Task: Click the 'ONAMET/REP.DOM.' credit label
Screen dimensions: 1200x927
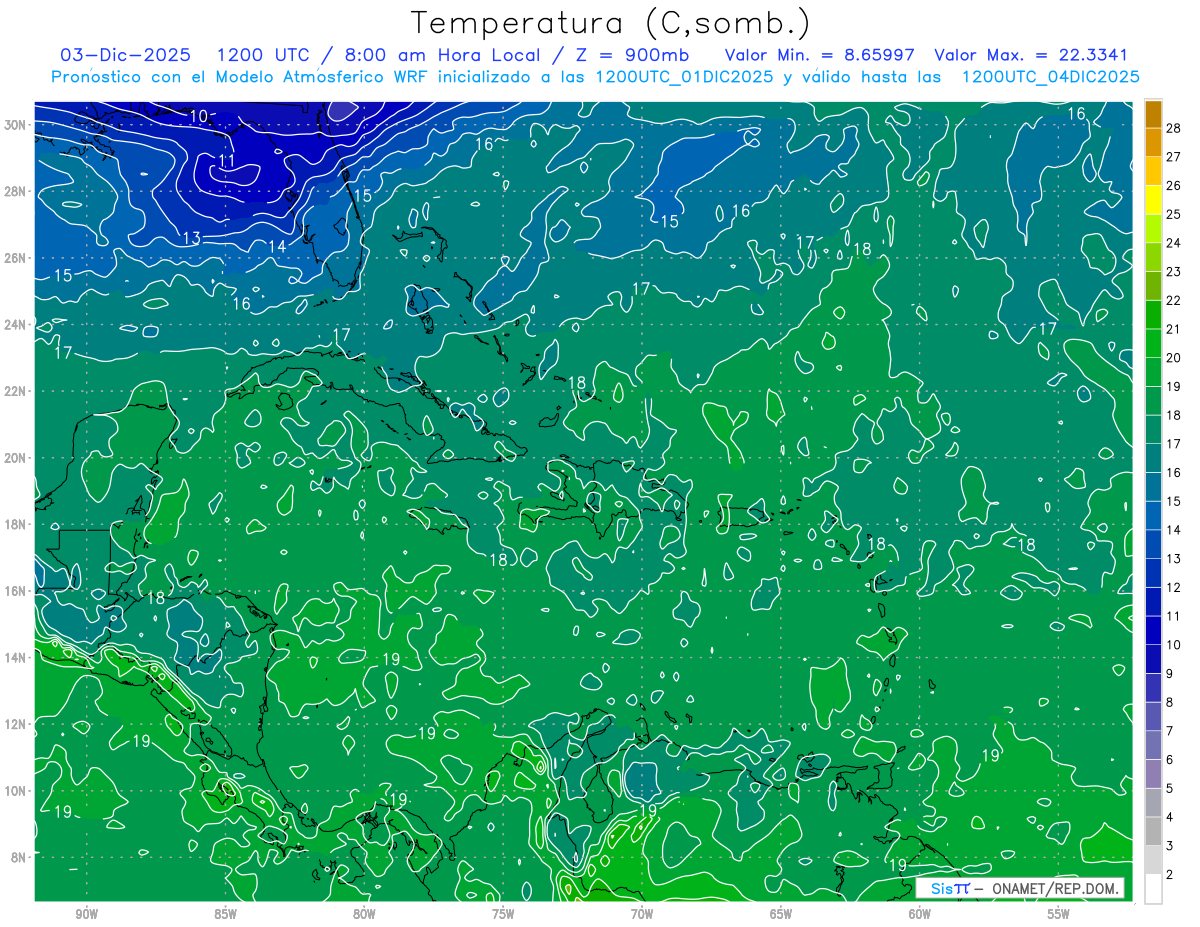Action: tap(1054, 889)
